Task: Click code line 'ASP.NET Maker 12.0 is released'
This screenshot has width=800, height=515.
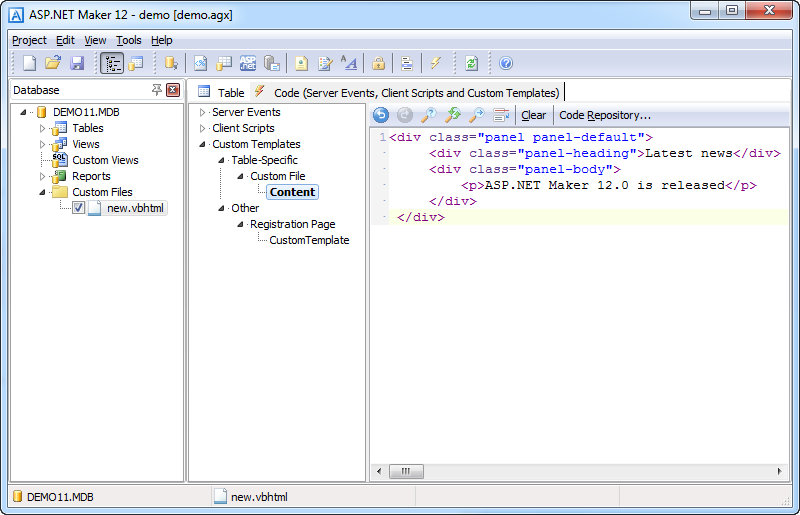Action: pos(609,185)
